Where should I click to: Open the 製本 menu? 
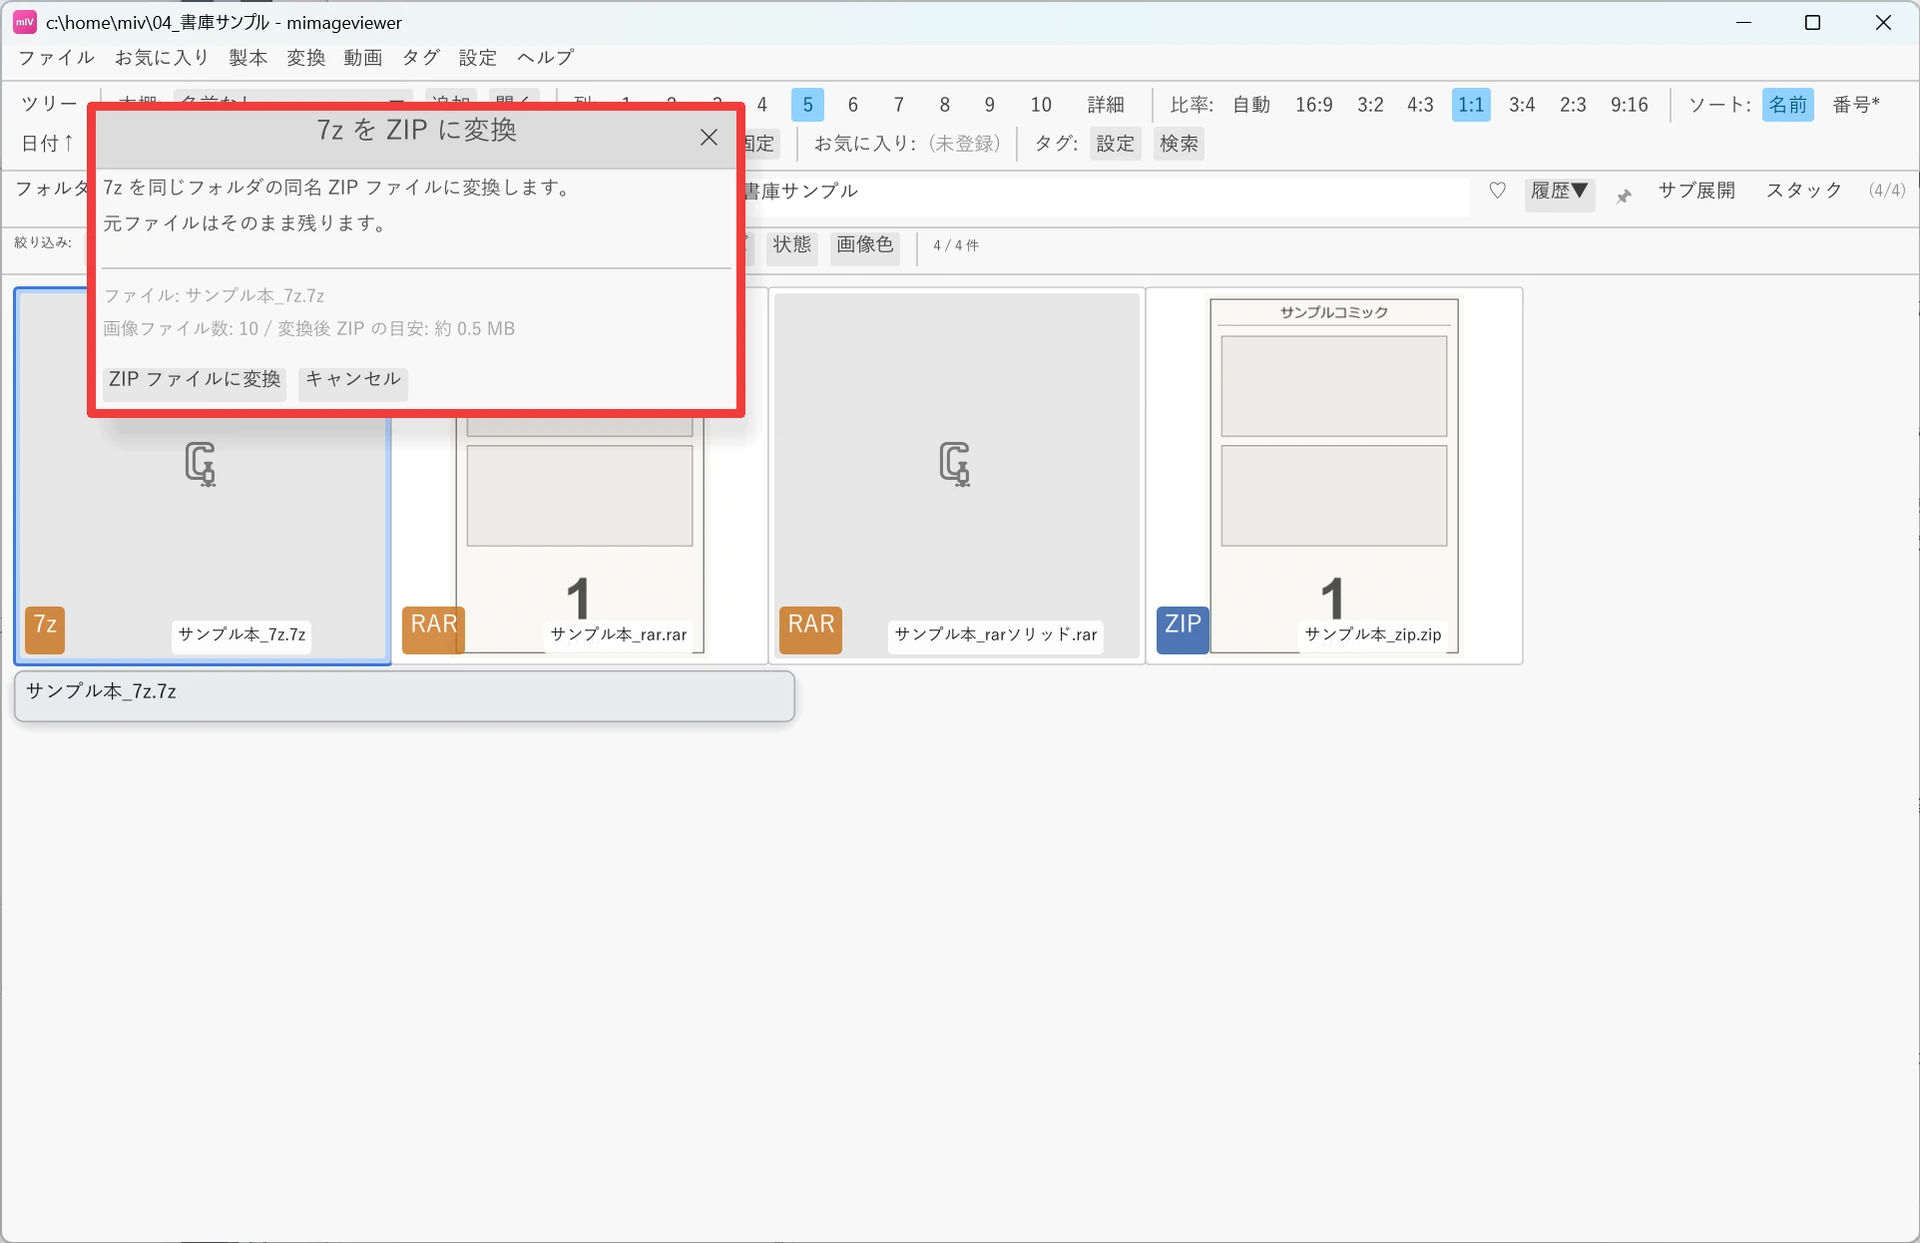coord(248,57)
